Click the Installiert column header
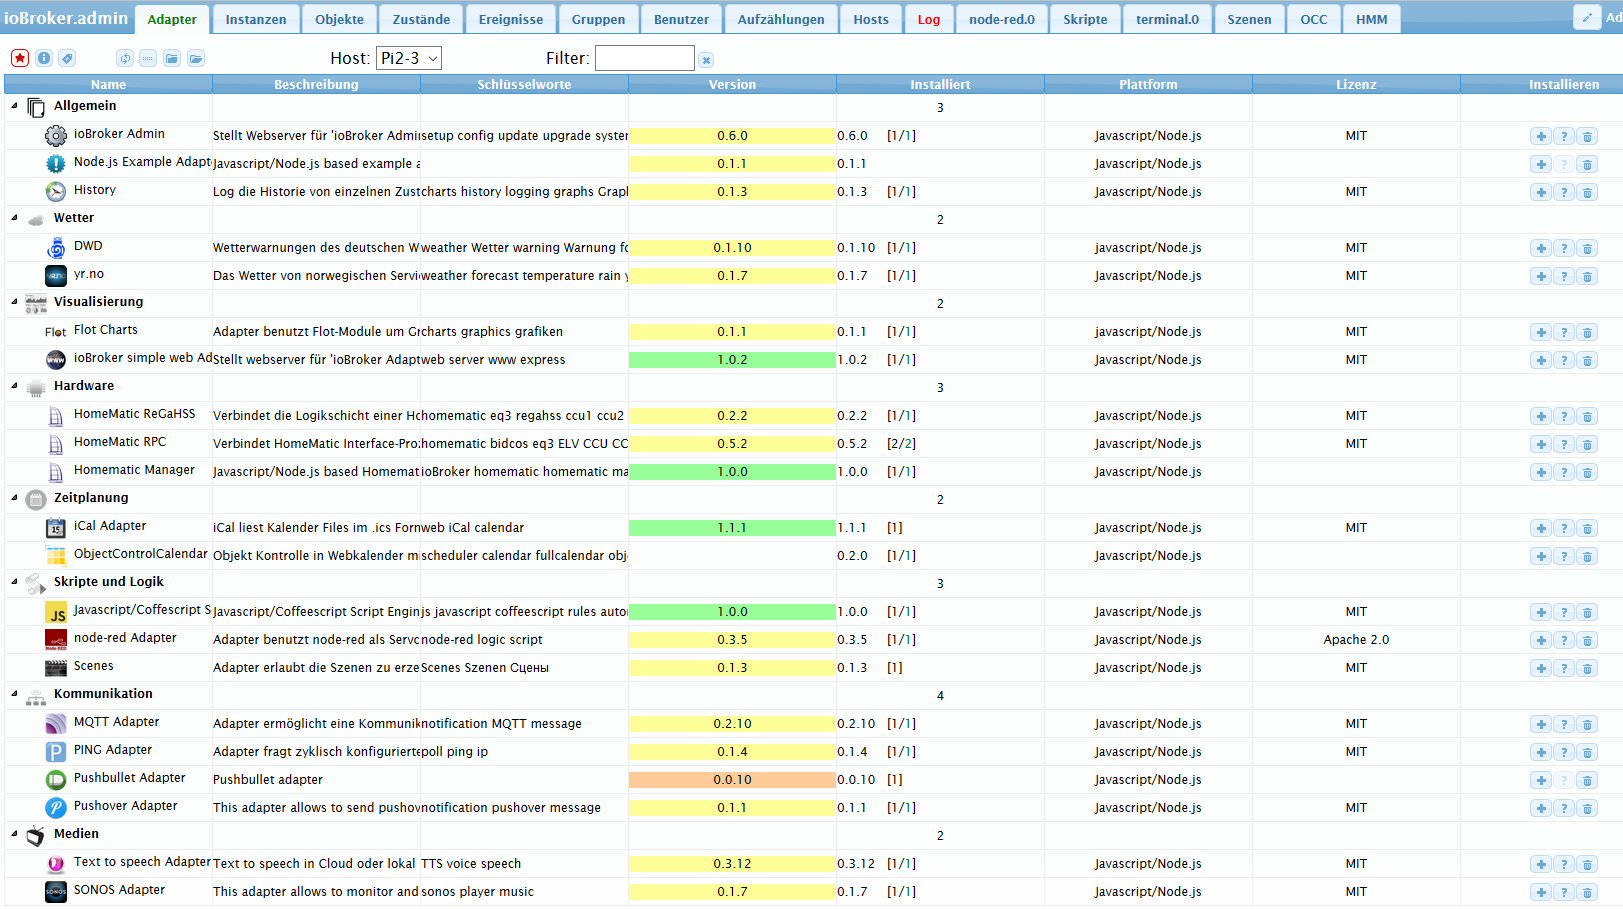The width and height of the screenshot is (1623, 909). coord(940,85)
